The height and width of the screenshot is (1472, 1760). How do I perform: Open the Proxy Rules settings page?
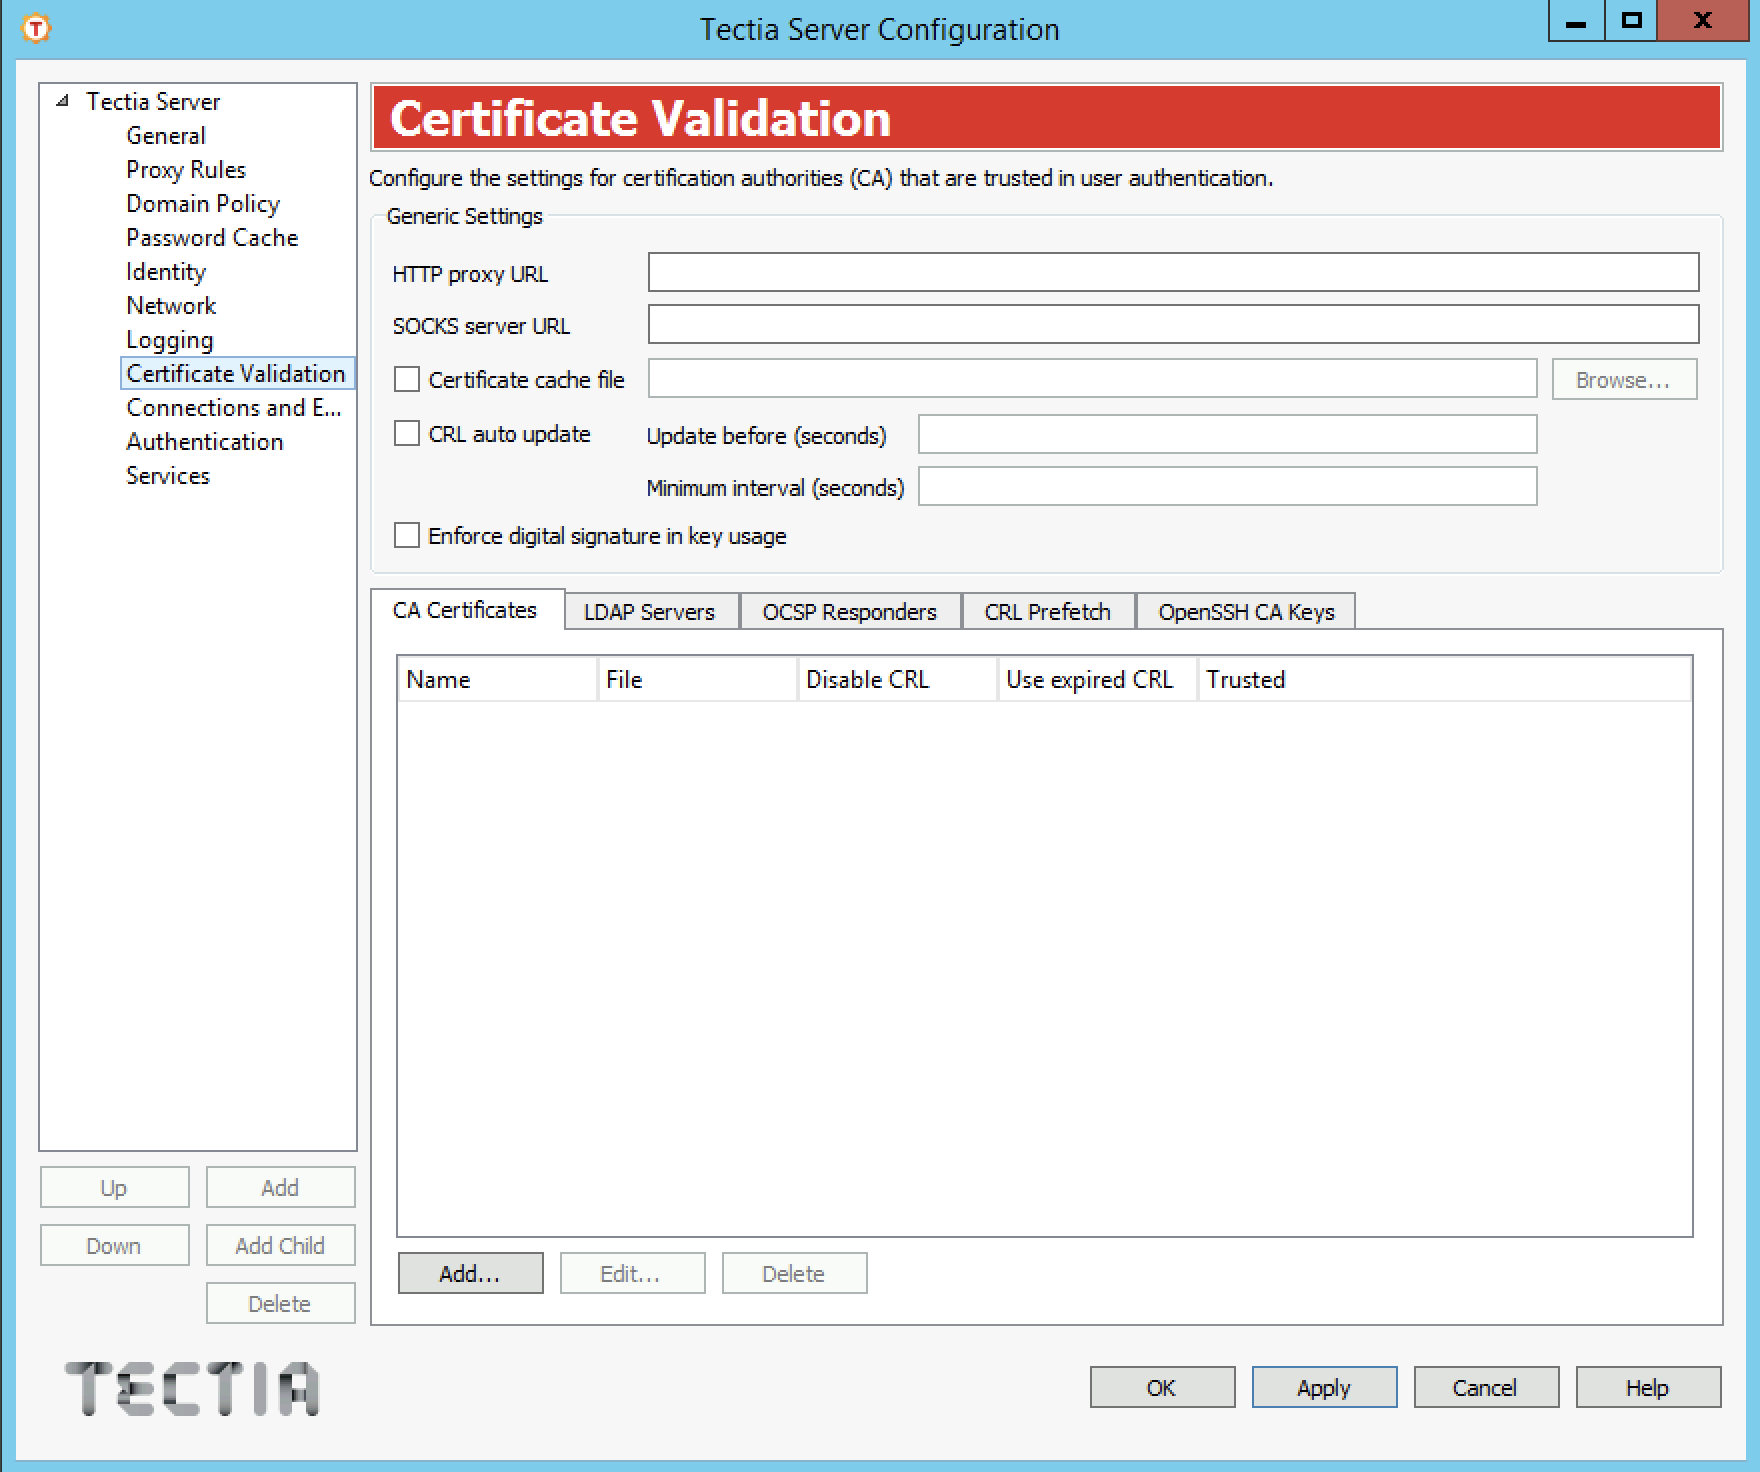point(185,169)
